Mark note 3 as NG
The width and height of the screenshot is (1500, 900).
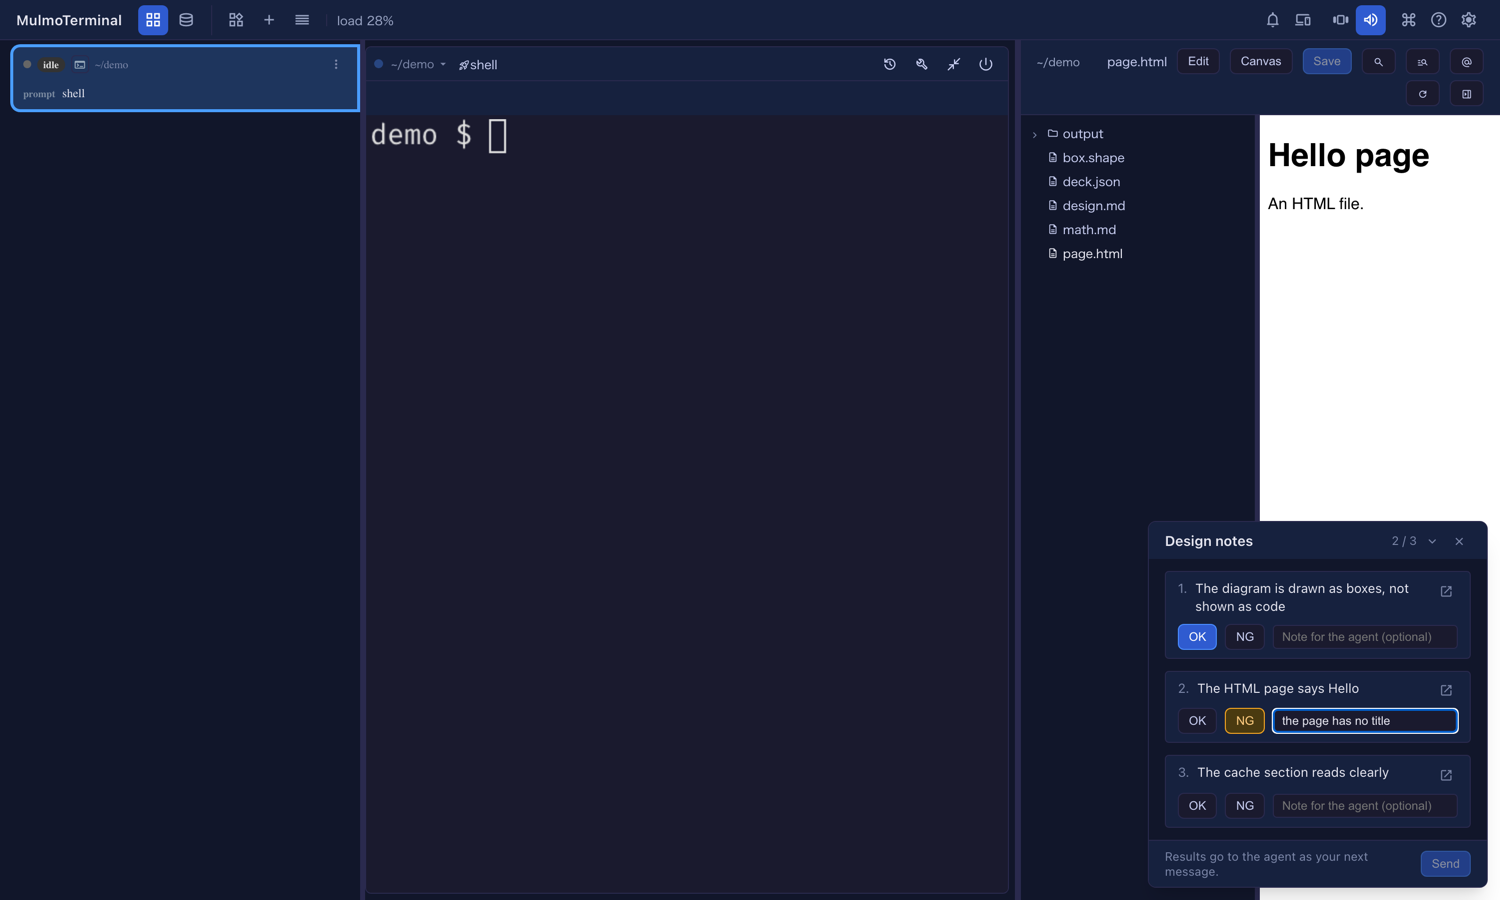coord(1245,806)
